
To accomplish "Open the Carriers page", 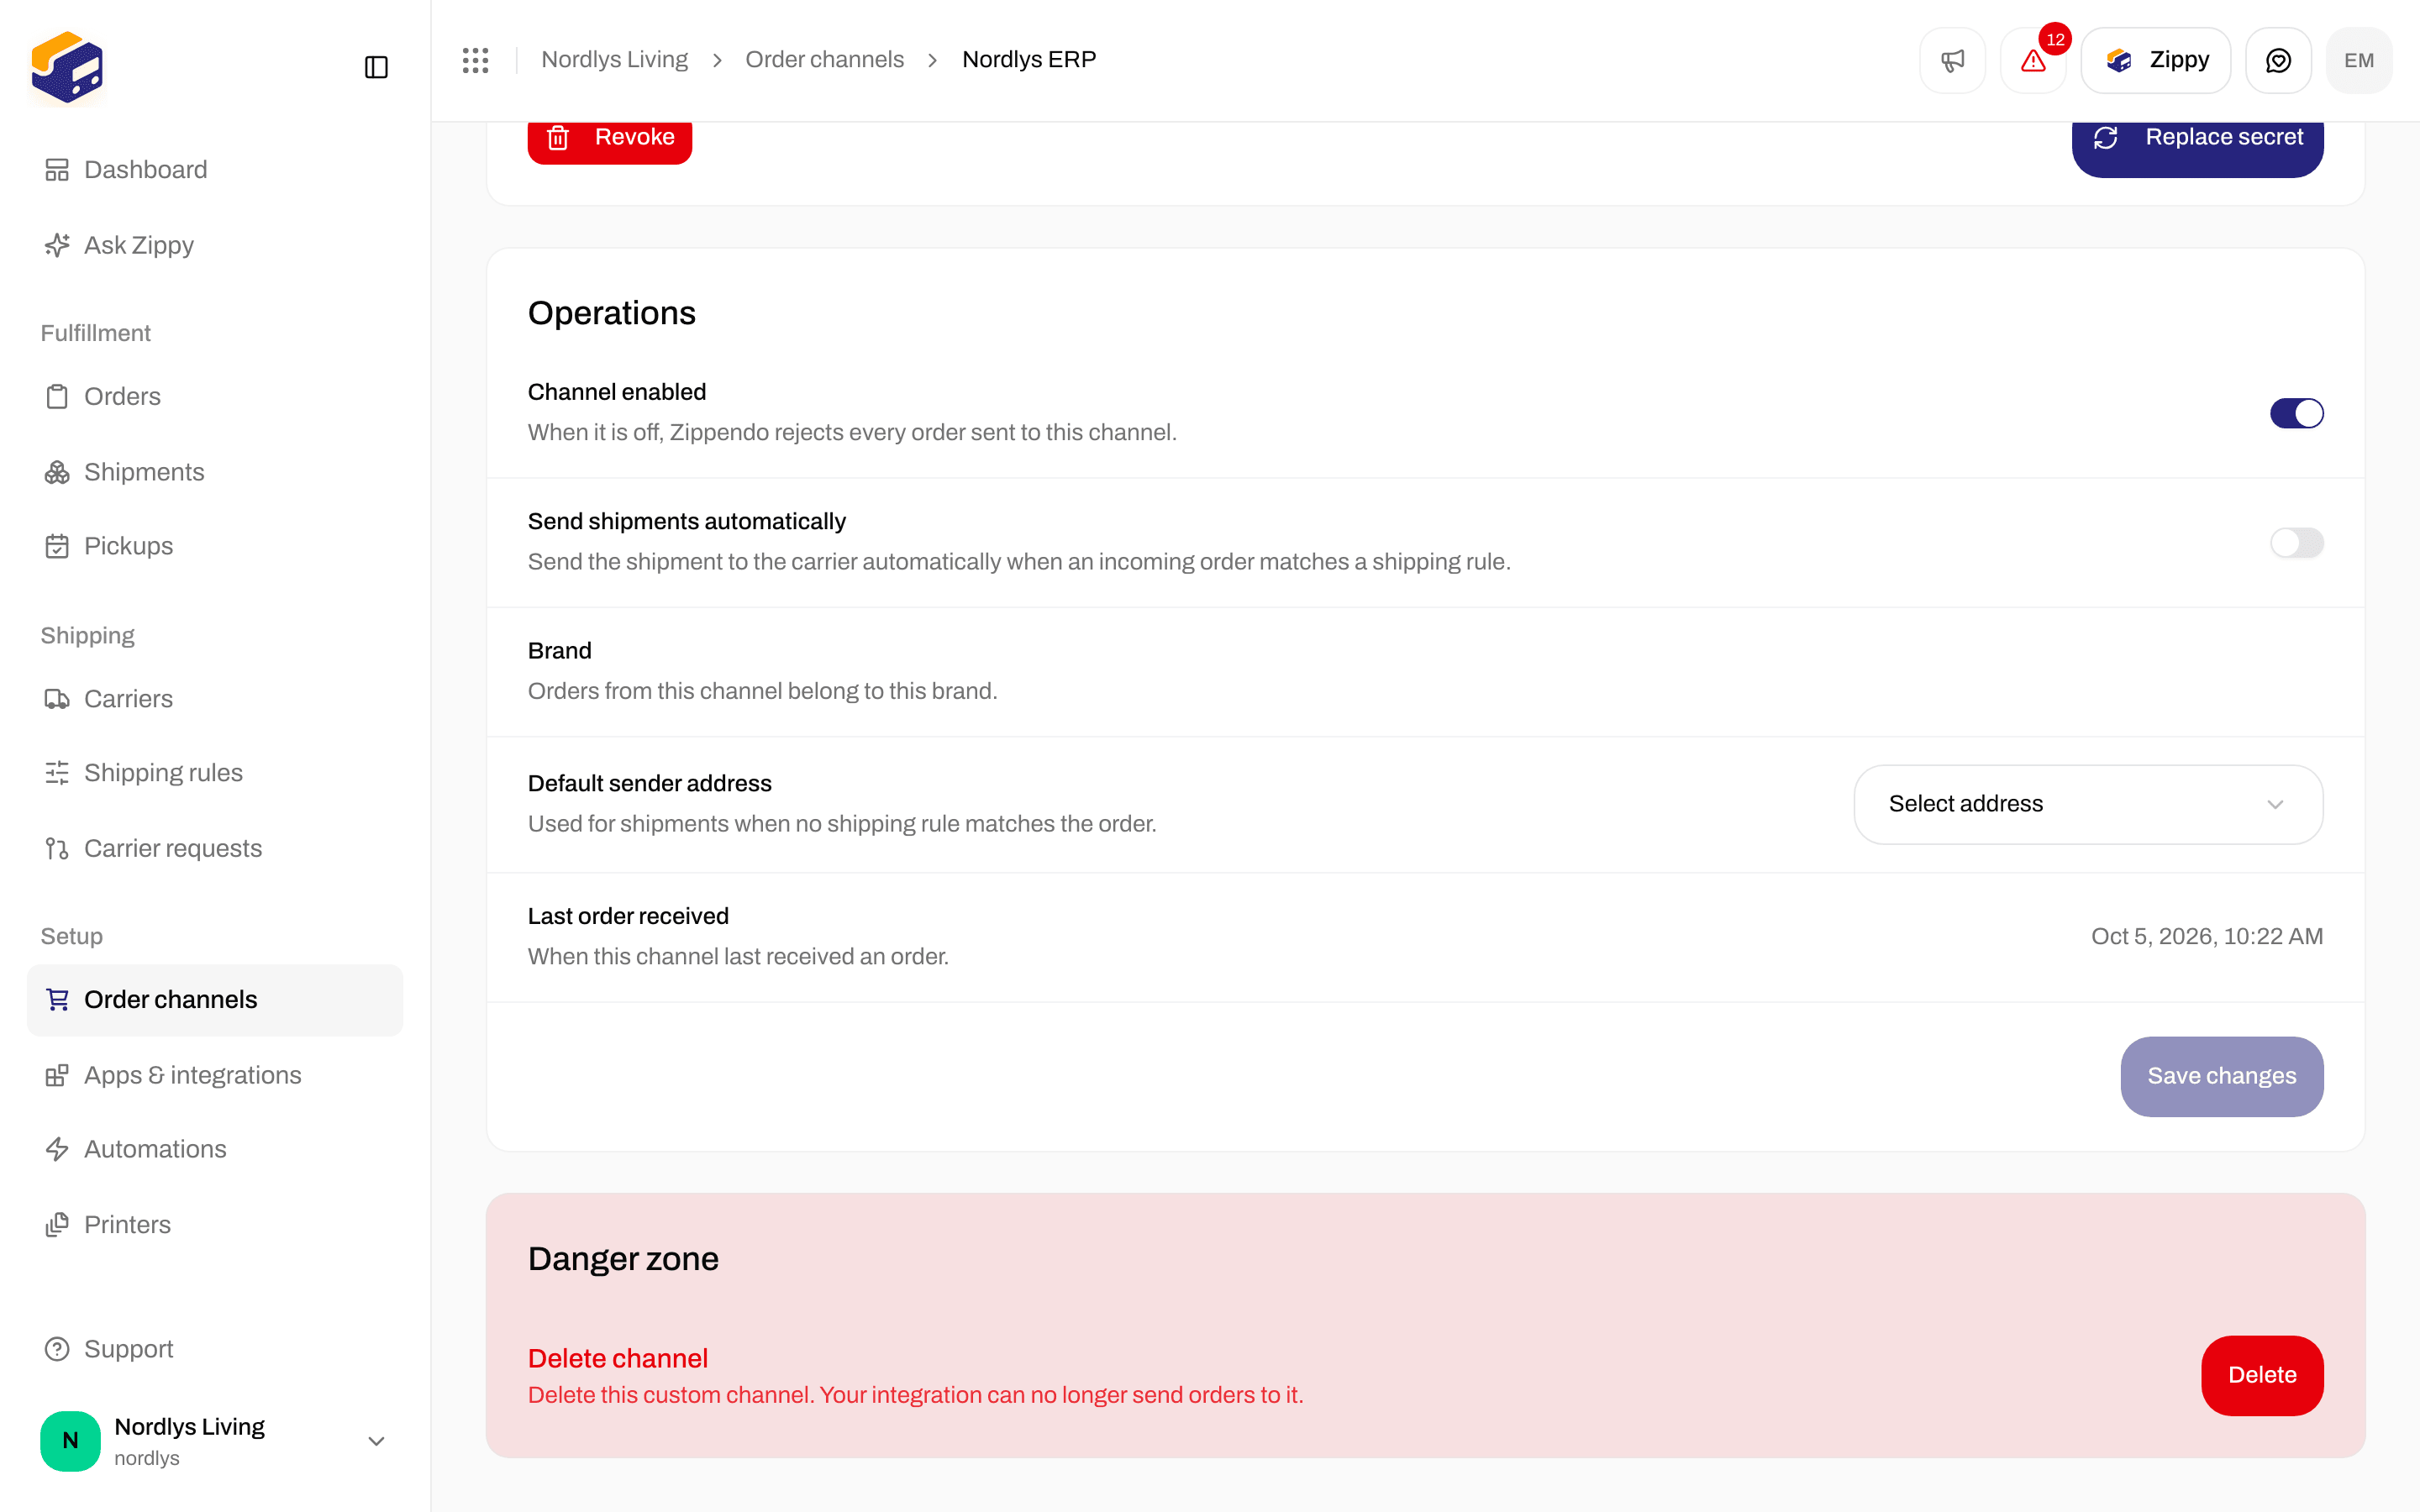I will coord(215,699).
